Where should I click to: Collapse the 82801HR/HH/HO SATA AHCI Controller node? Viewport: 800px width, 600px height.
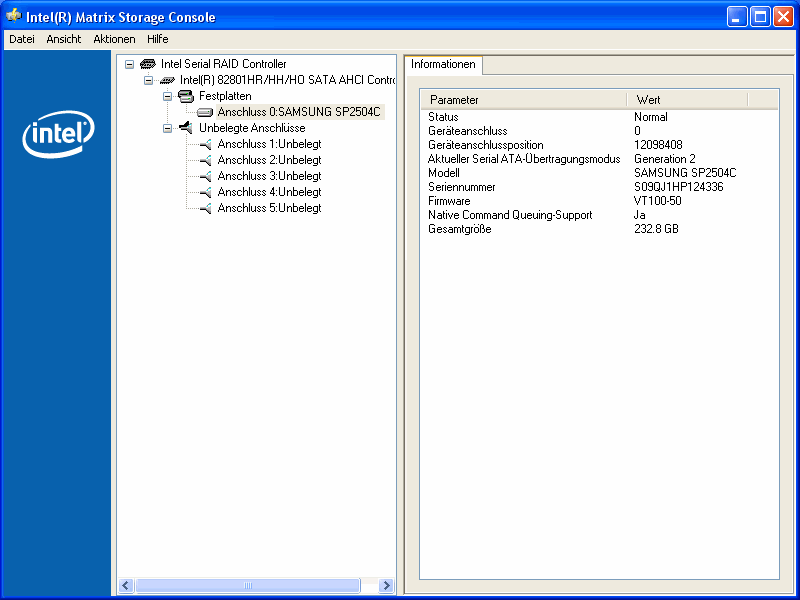[148, 80]
